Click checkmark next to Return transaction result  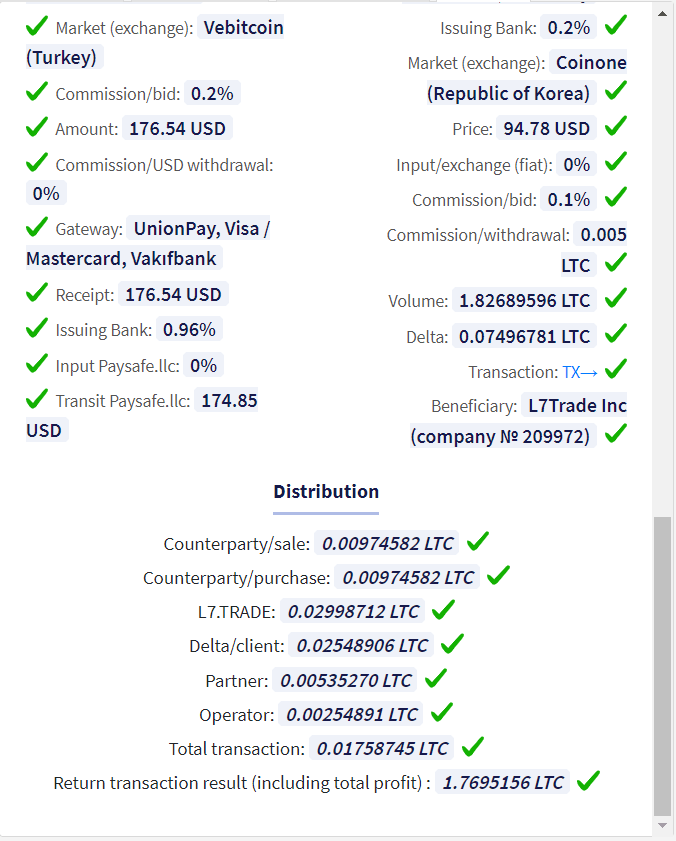click(589, 781)
